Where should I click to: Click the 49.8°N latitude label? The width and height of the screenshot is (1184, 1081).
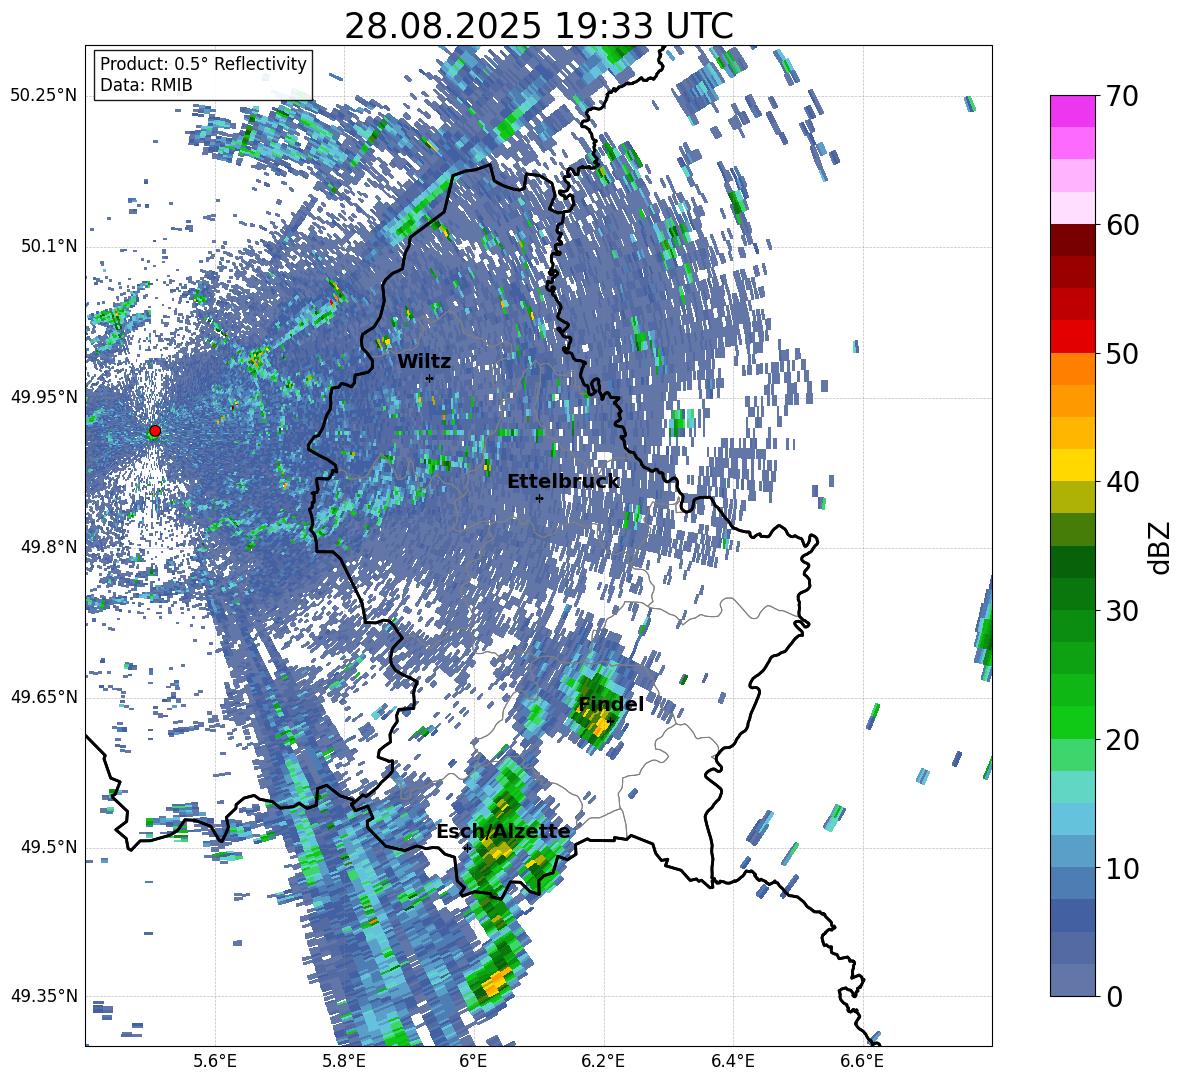(49, 547)
